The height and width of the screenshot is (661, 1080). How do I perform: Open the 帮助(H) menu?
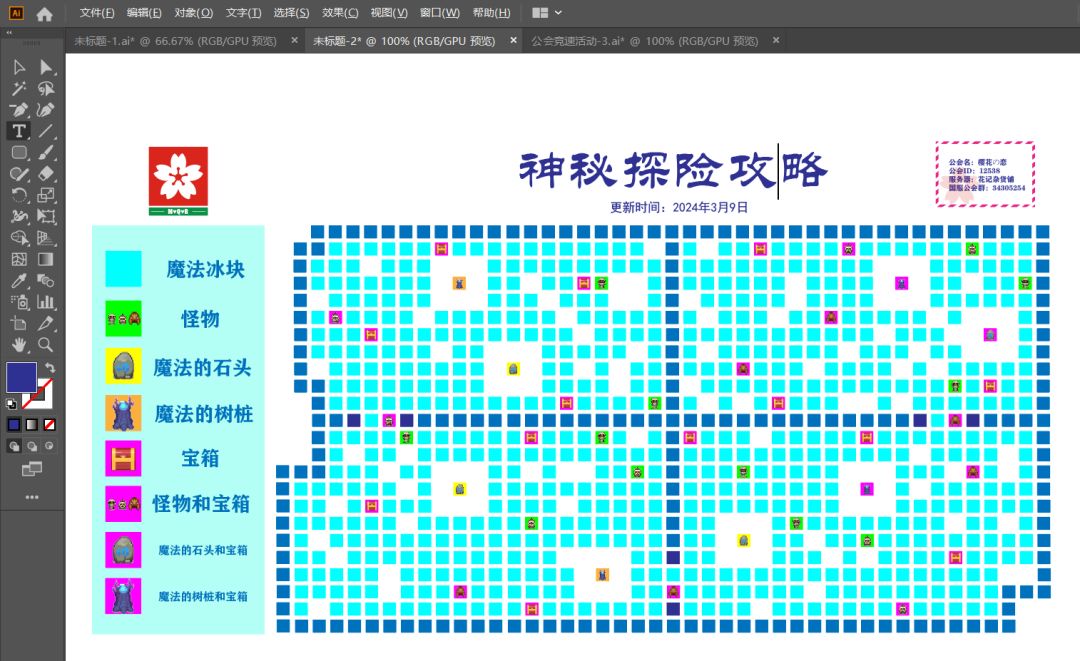(491, 13)
